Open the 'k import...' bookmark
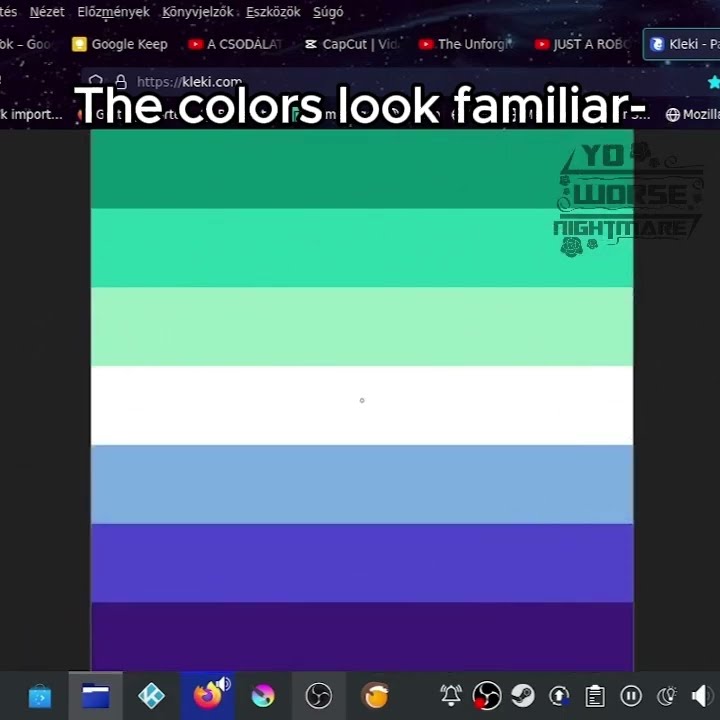The height and width of the screenshot is (720, 720). (31, 114)
